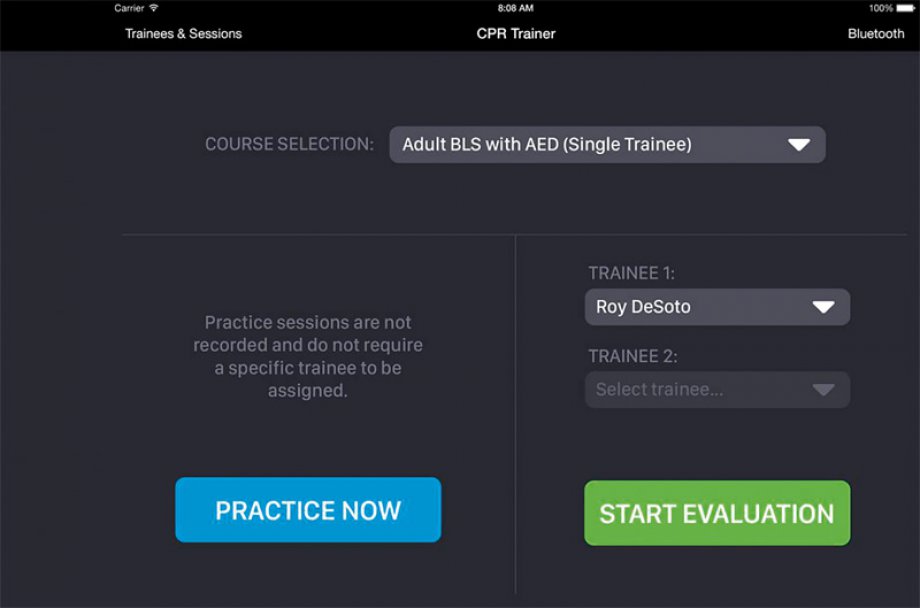Expand the Select trainee... dropdown

[717, 390]
